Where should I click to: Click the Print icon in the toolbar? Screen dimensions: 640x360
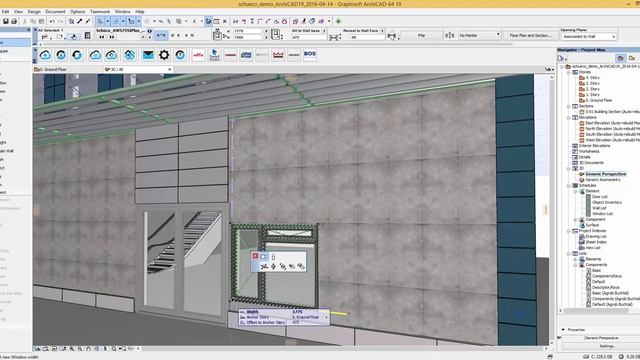click(14, 21)
